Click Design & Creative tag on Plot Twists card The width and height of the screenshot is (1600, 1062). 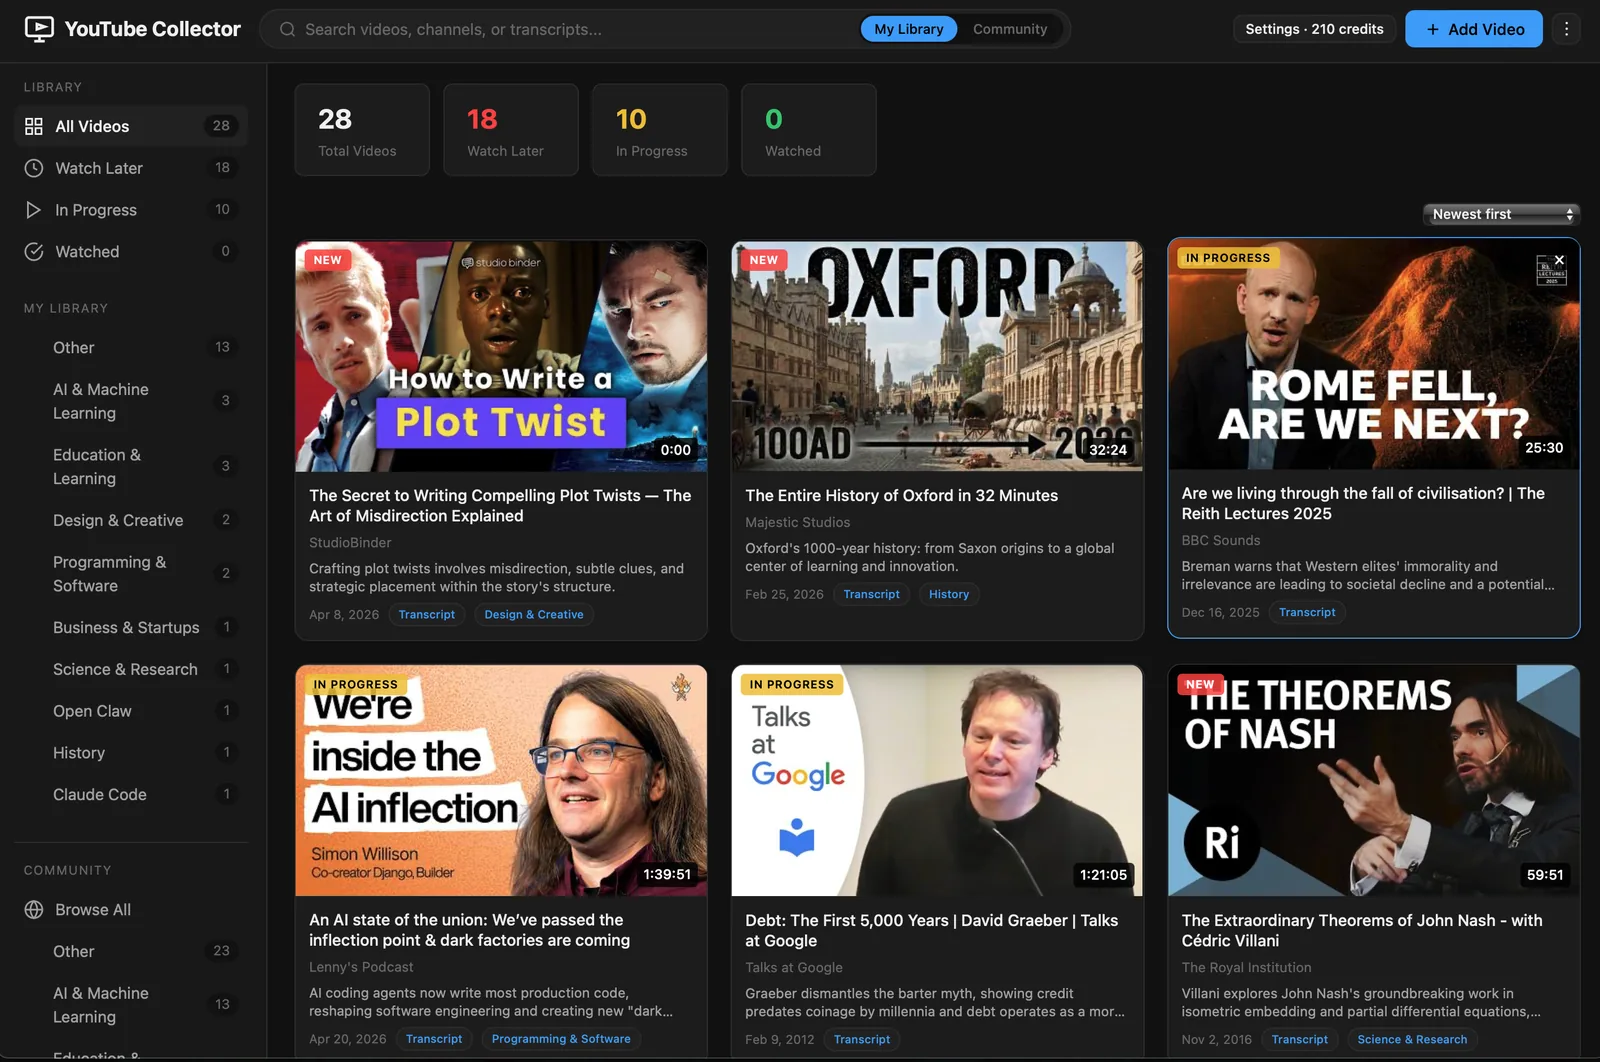534,615
